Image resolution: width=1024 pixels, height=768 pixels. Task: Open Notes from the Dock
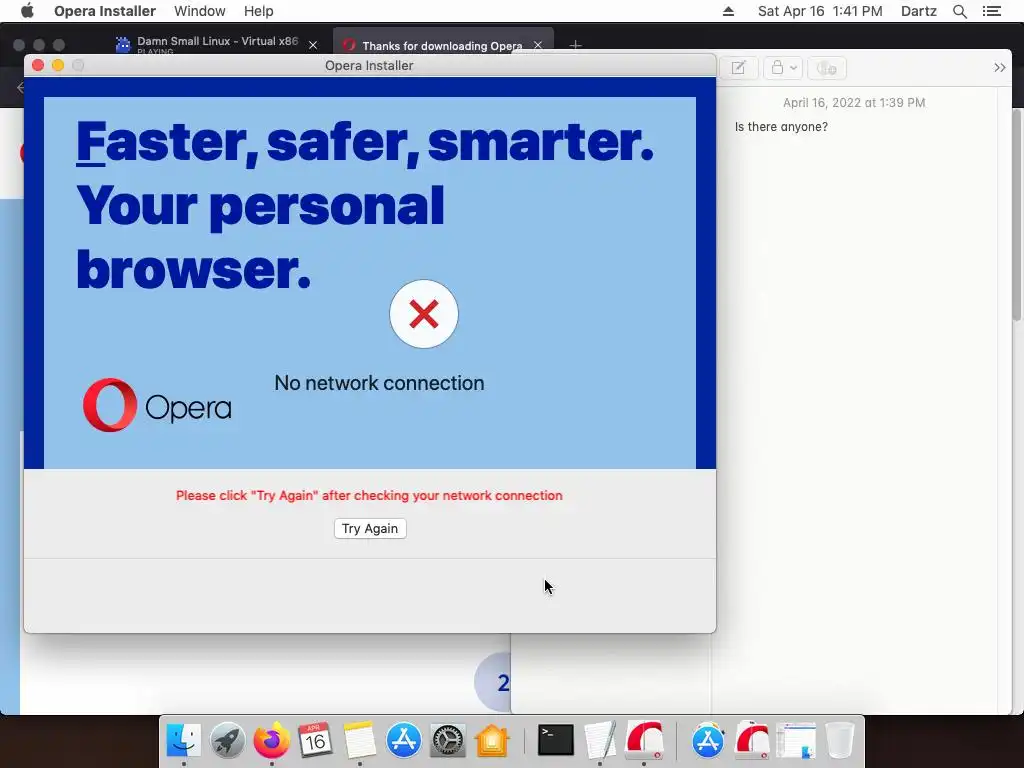[360, 740]
